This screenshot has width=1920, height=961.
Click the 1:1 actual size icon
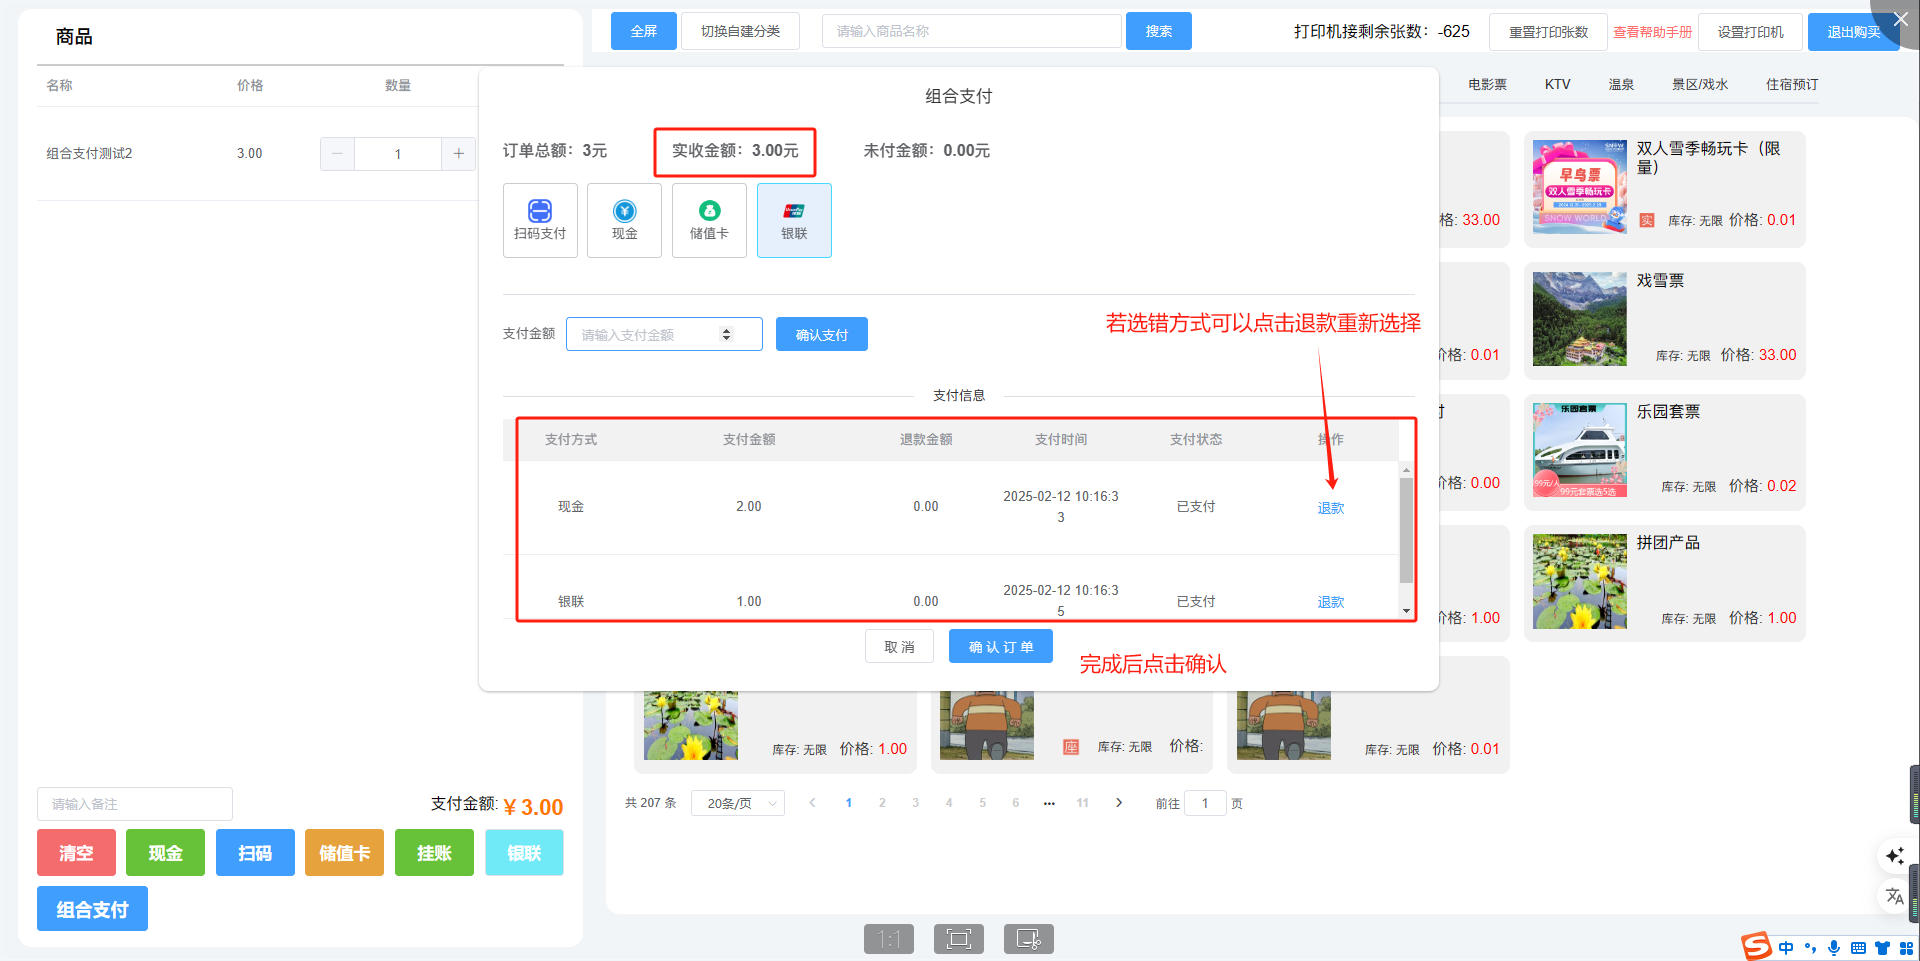point(888,939)
